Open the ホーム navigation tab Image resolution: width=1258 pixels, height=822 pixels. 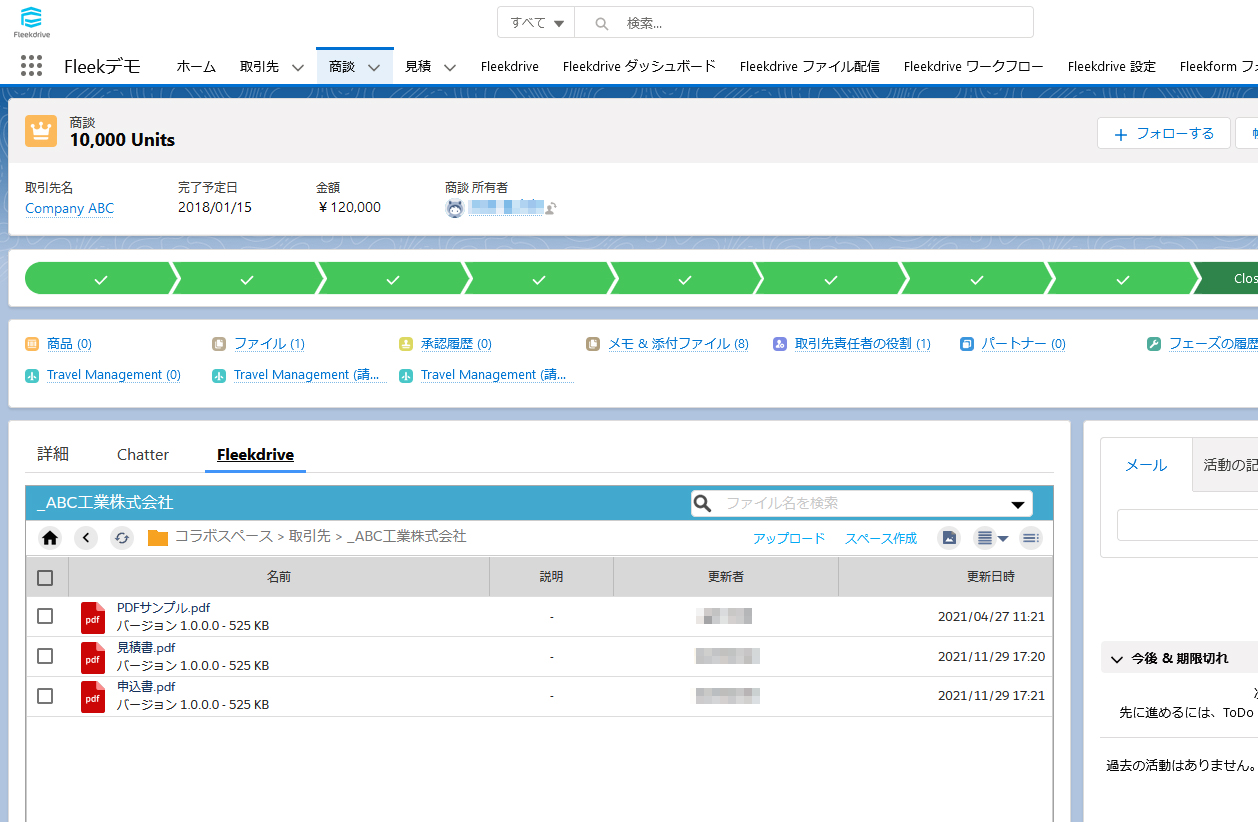(x=196, y=67)
